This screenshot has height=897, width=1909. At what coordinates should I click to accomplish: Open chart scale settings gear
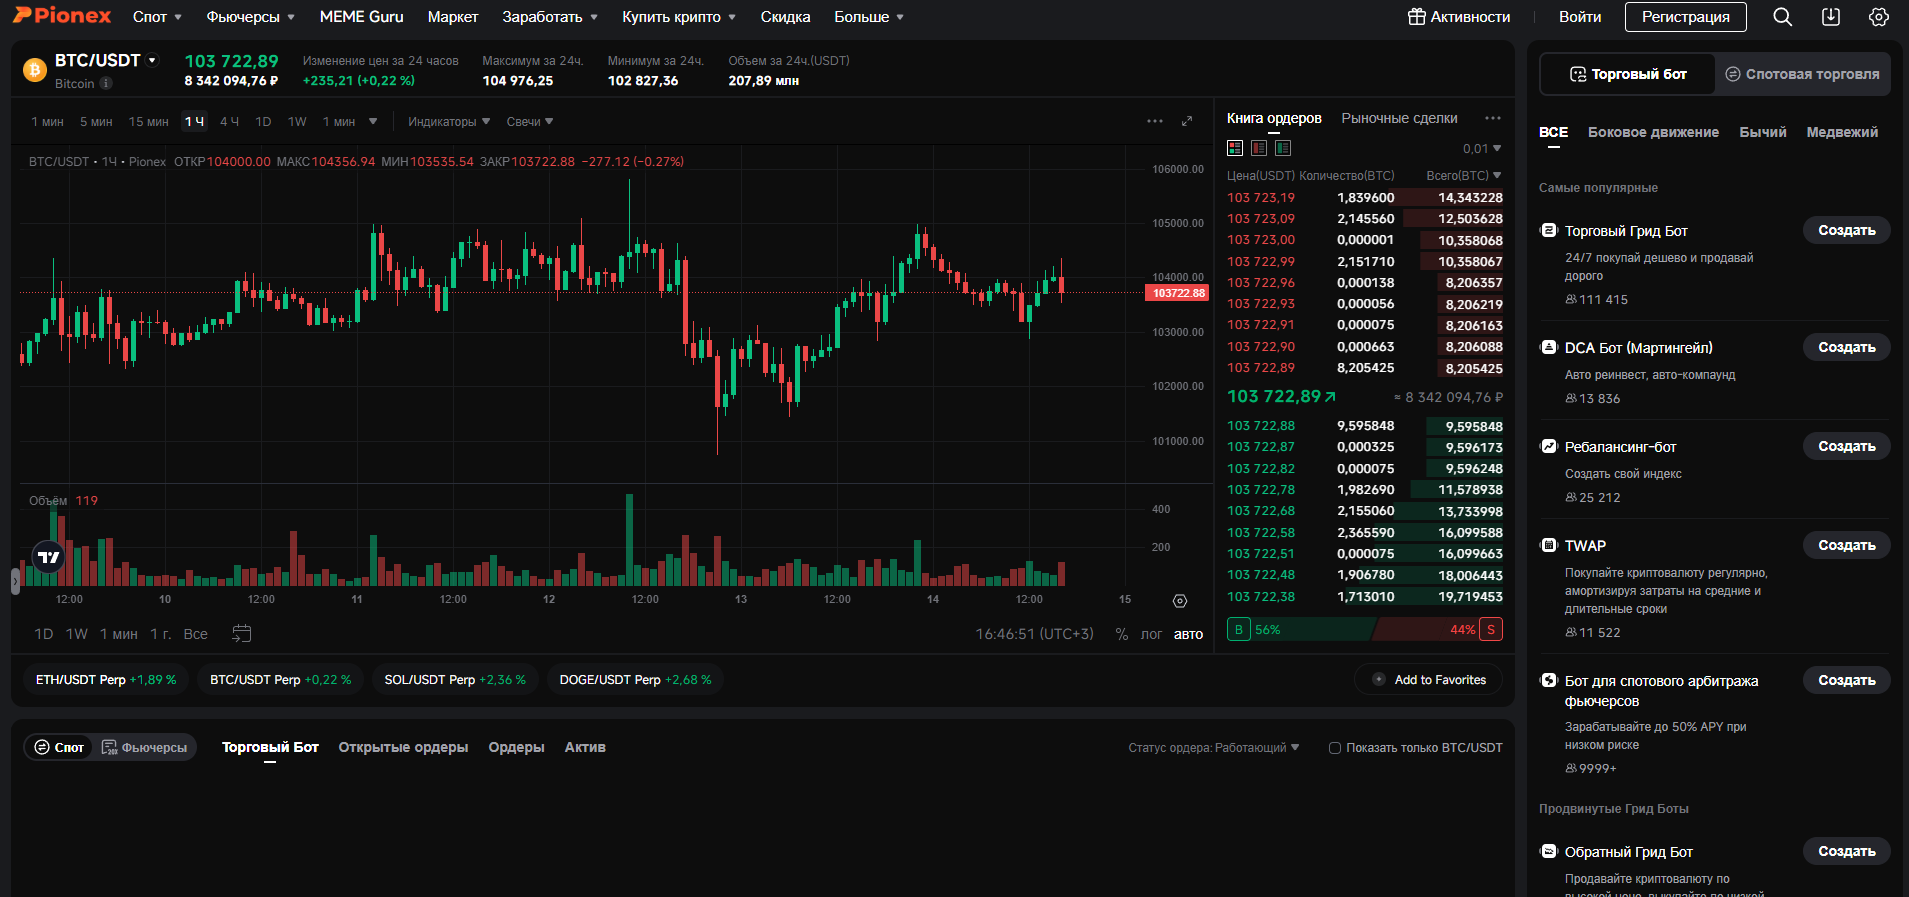point(1180,601)
